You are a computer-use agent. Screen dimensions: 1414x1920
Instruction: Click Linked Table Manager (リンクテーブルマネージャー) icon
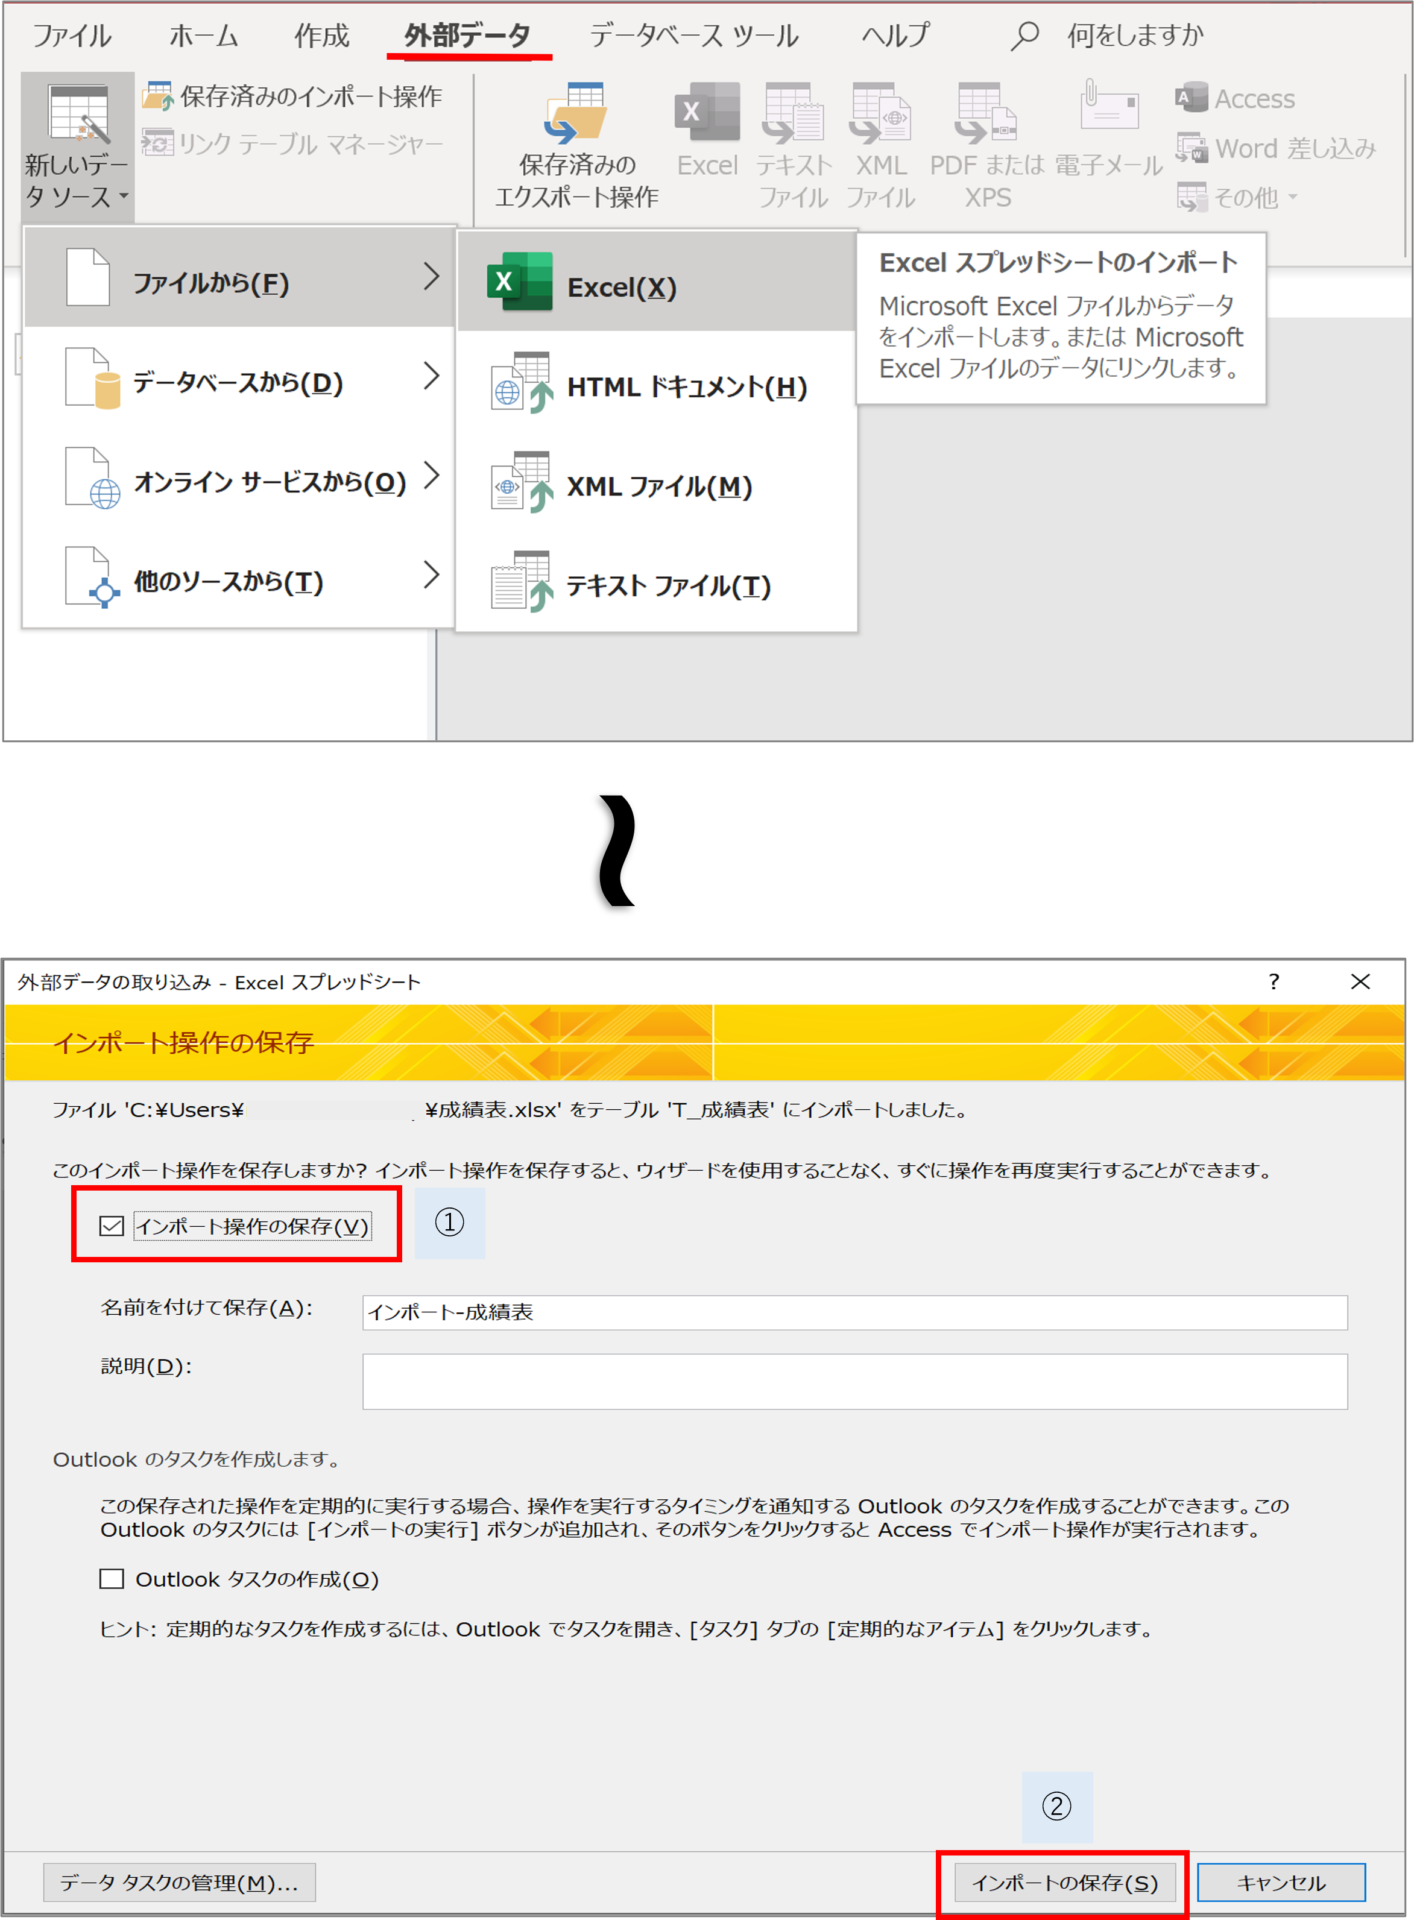(157, 144)
